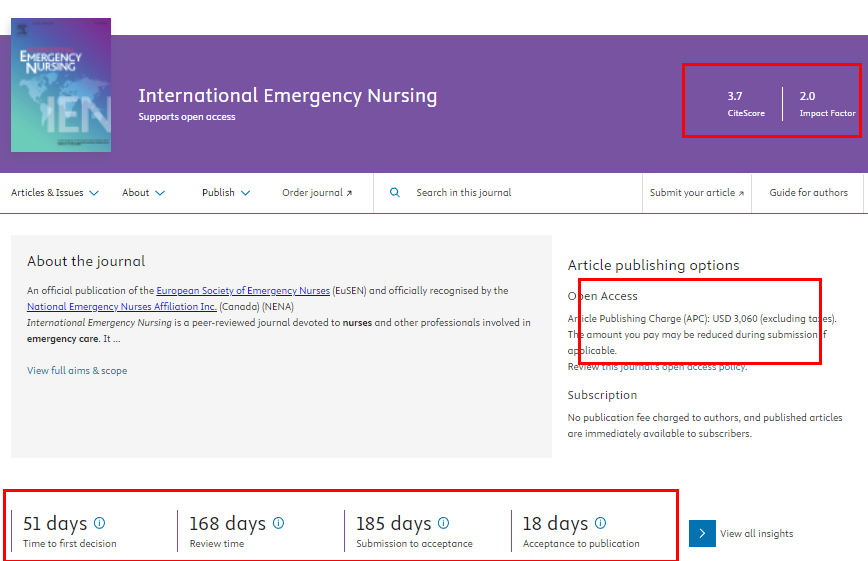
Task: Click the 3.7 CiteScore metric
Action: 746,104
